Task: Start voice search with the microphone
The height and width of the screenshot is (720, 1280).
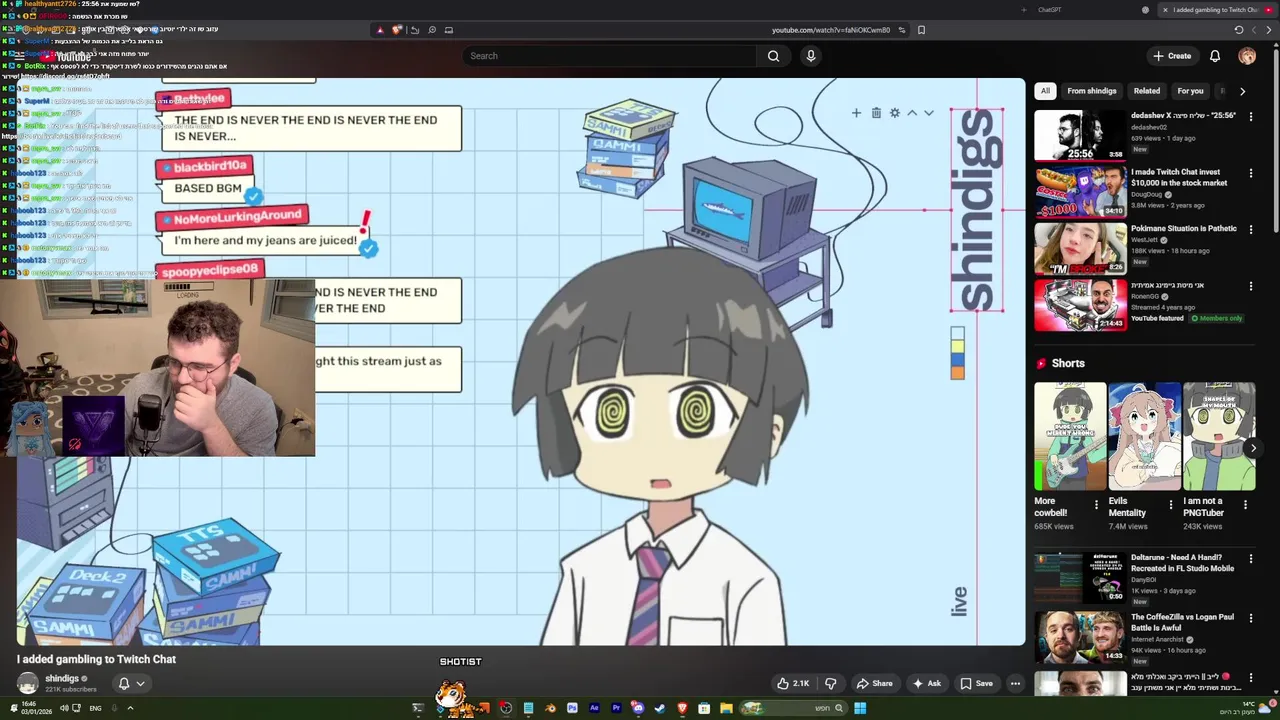Action: [x=811, y=56]
